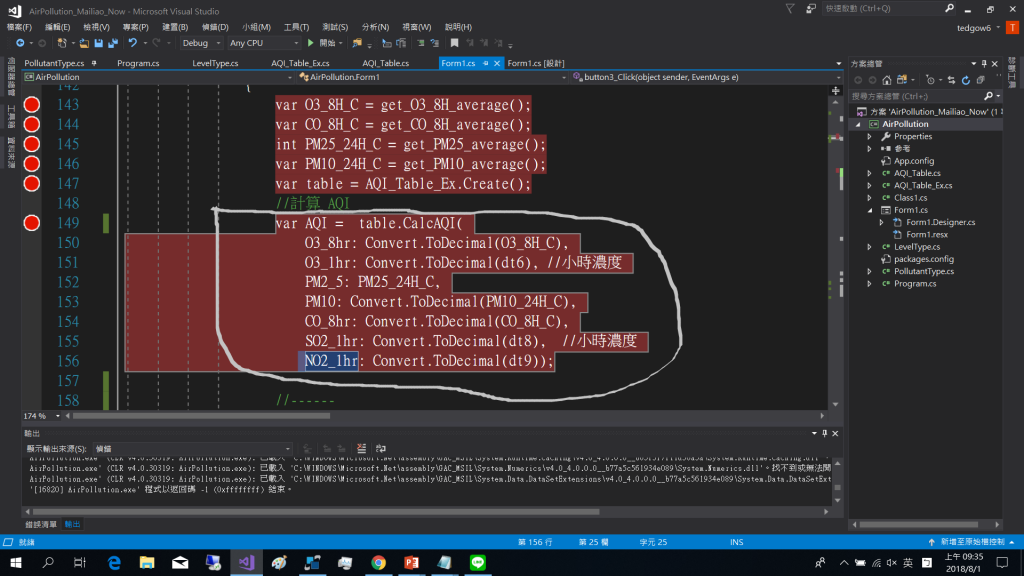Image resolution: width=1024 pixels, height=576 pixels.
Task: Click the Undo arrow icon
Action: point(133,43)
